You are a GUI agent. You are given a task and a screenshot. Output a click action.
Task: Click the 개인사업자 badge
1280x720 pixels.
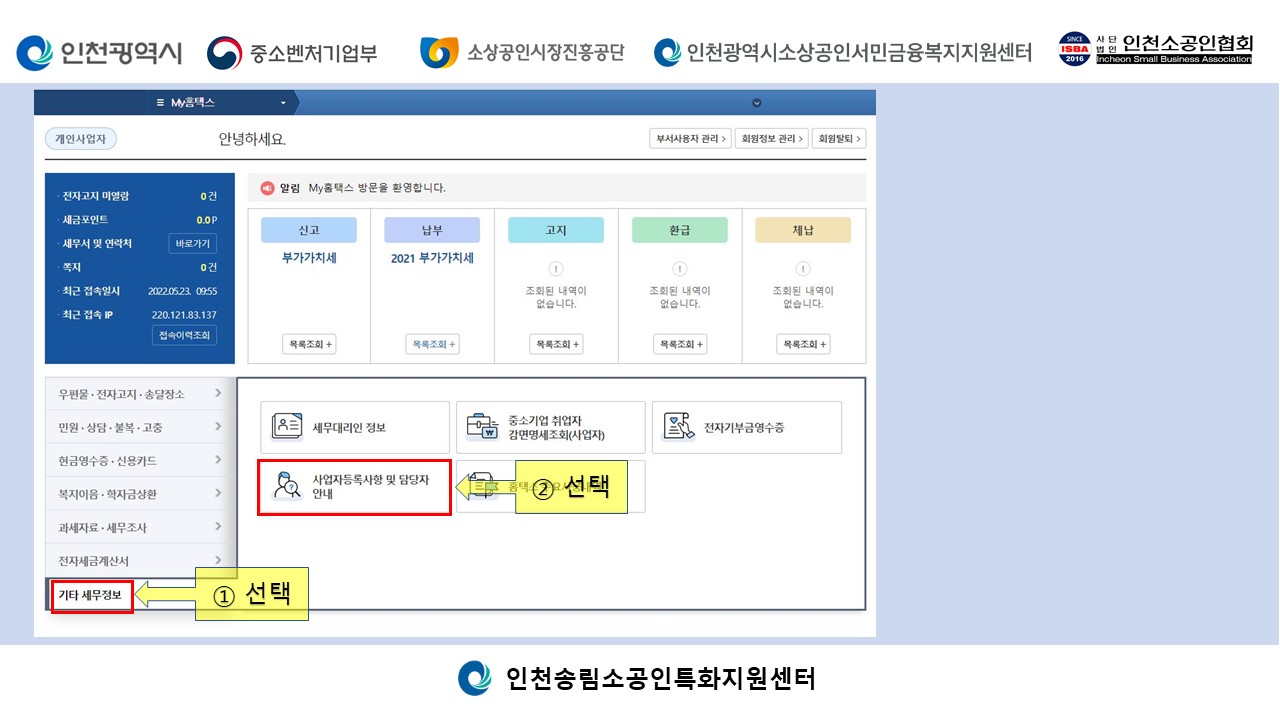[81, 139]
